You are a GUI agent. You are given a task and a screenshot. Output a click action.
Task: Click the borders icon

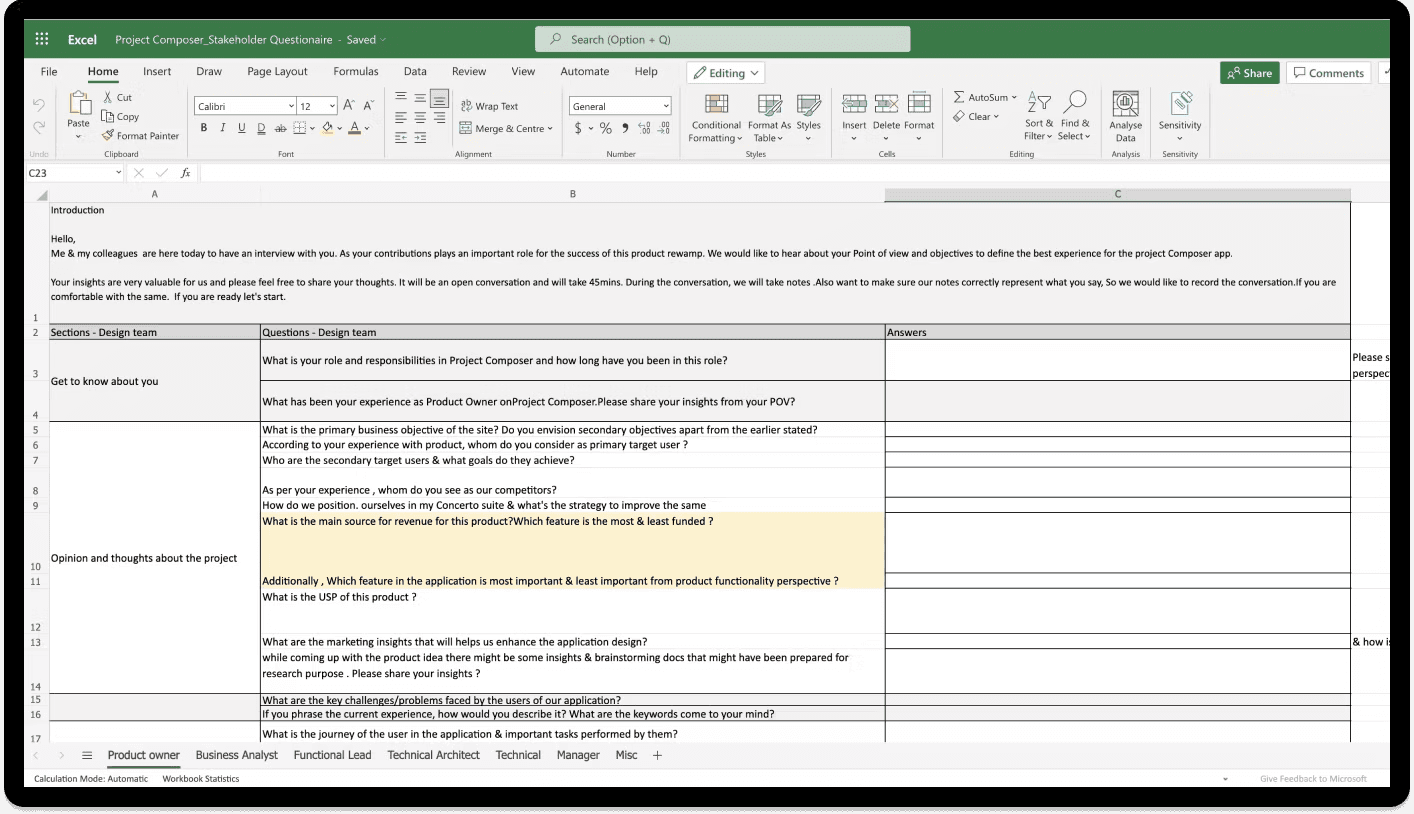point(299,128)
